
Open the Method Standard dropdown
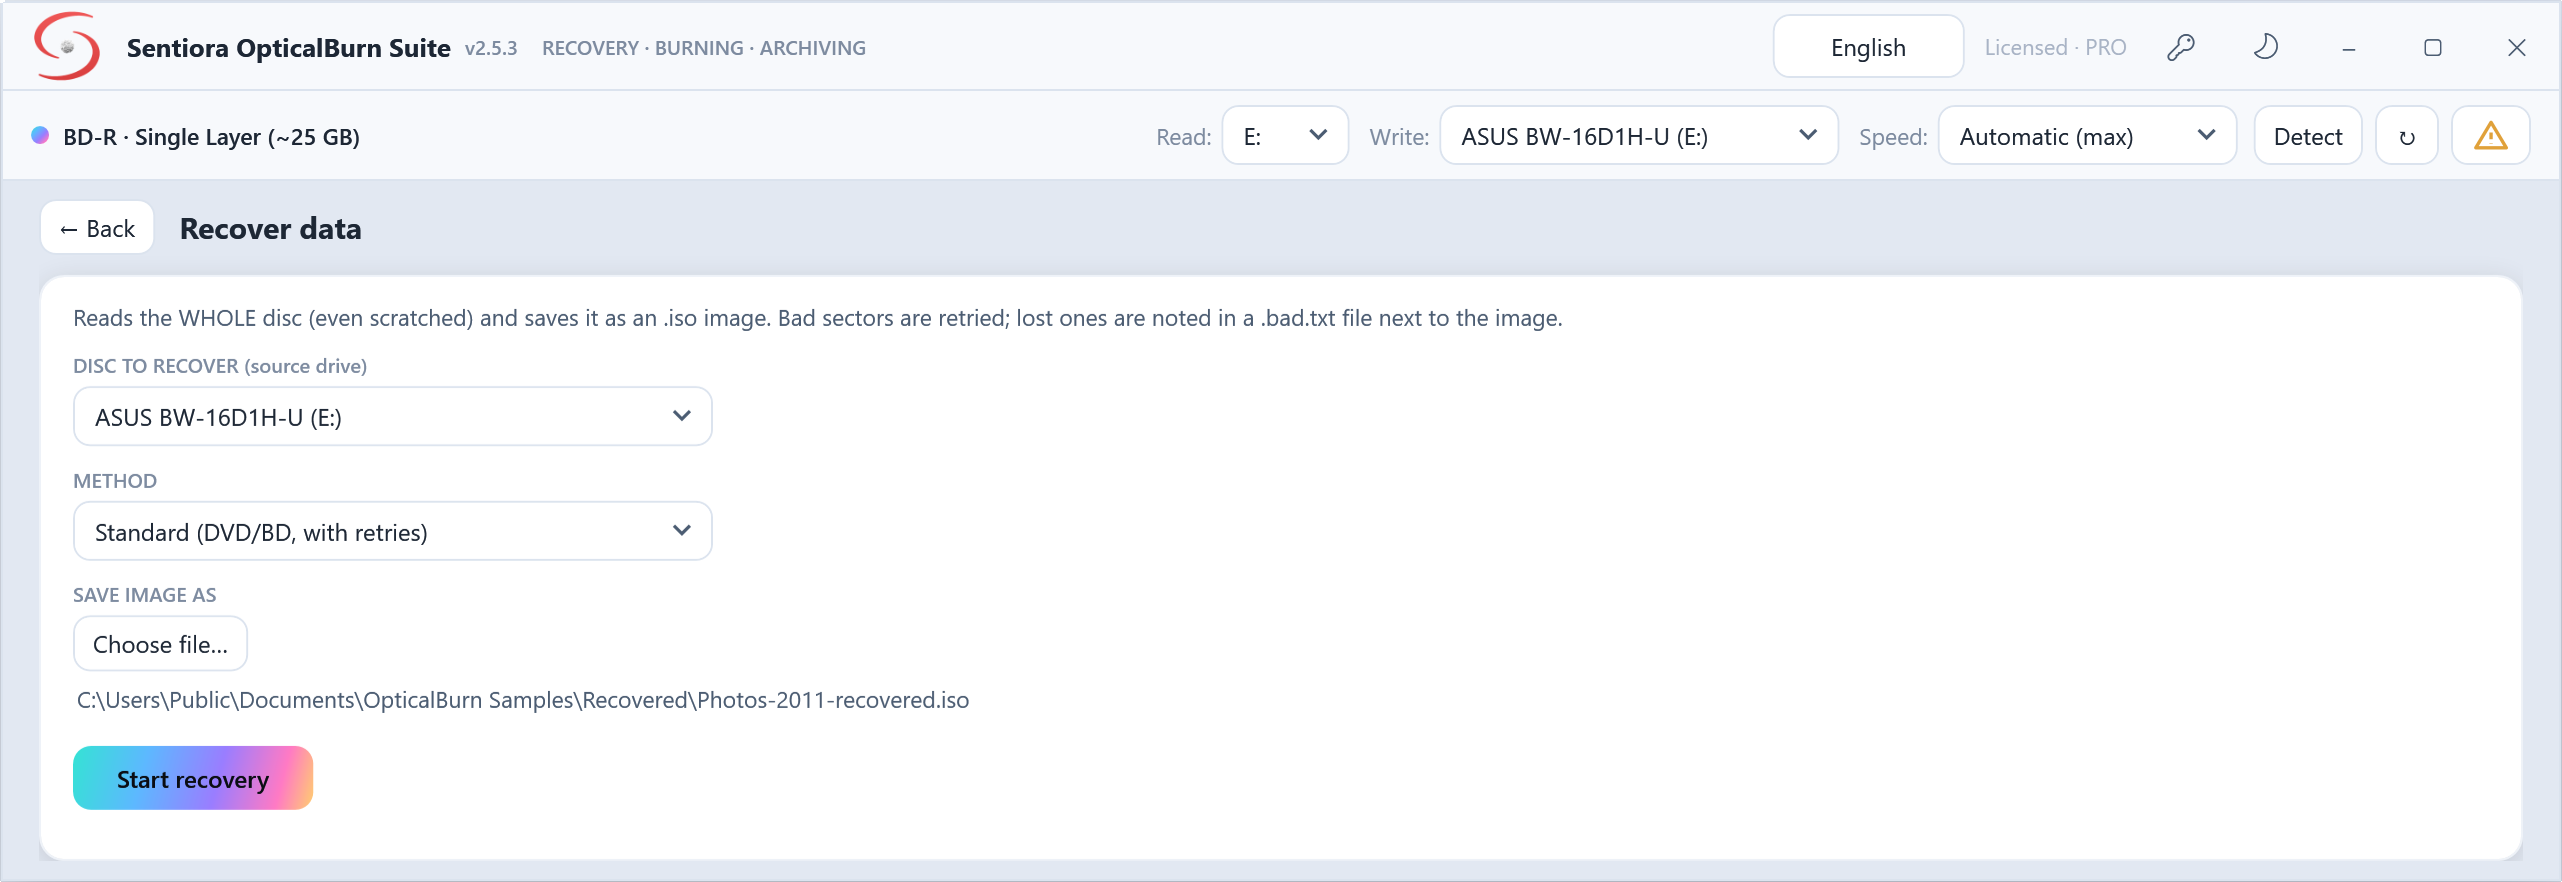(x=392, y=532)
